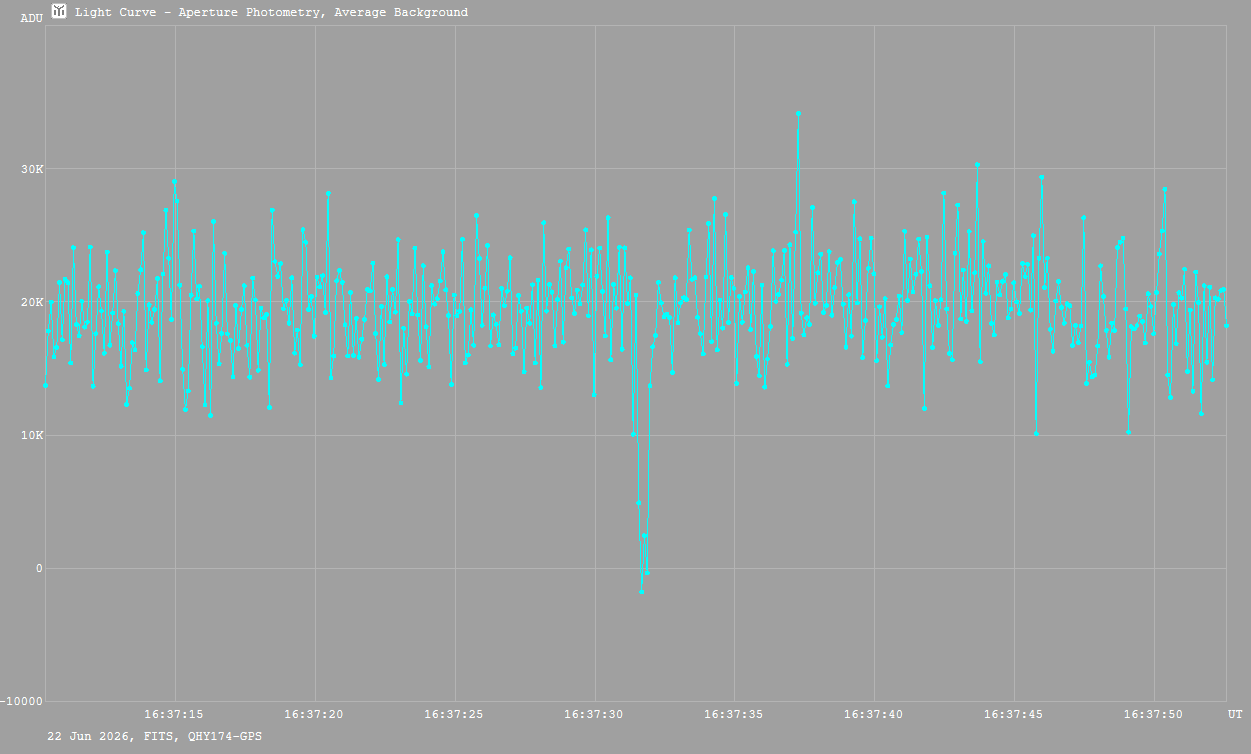Click the 16:37:15 time label
The height and width of the screenshot is (754, 1251).
pos(174,714)
